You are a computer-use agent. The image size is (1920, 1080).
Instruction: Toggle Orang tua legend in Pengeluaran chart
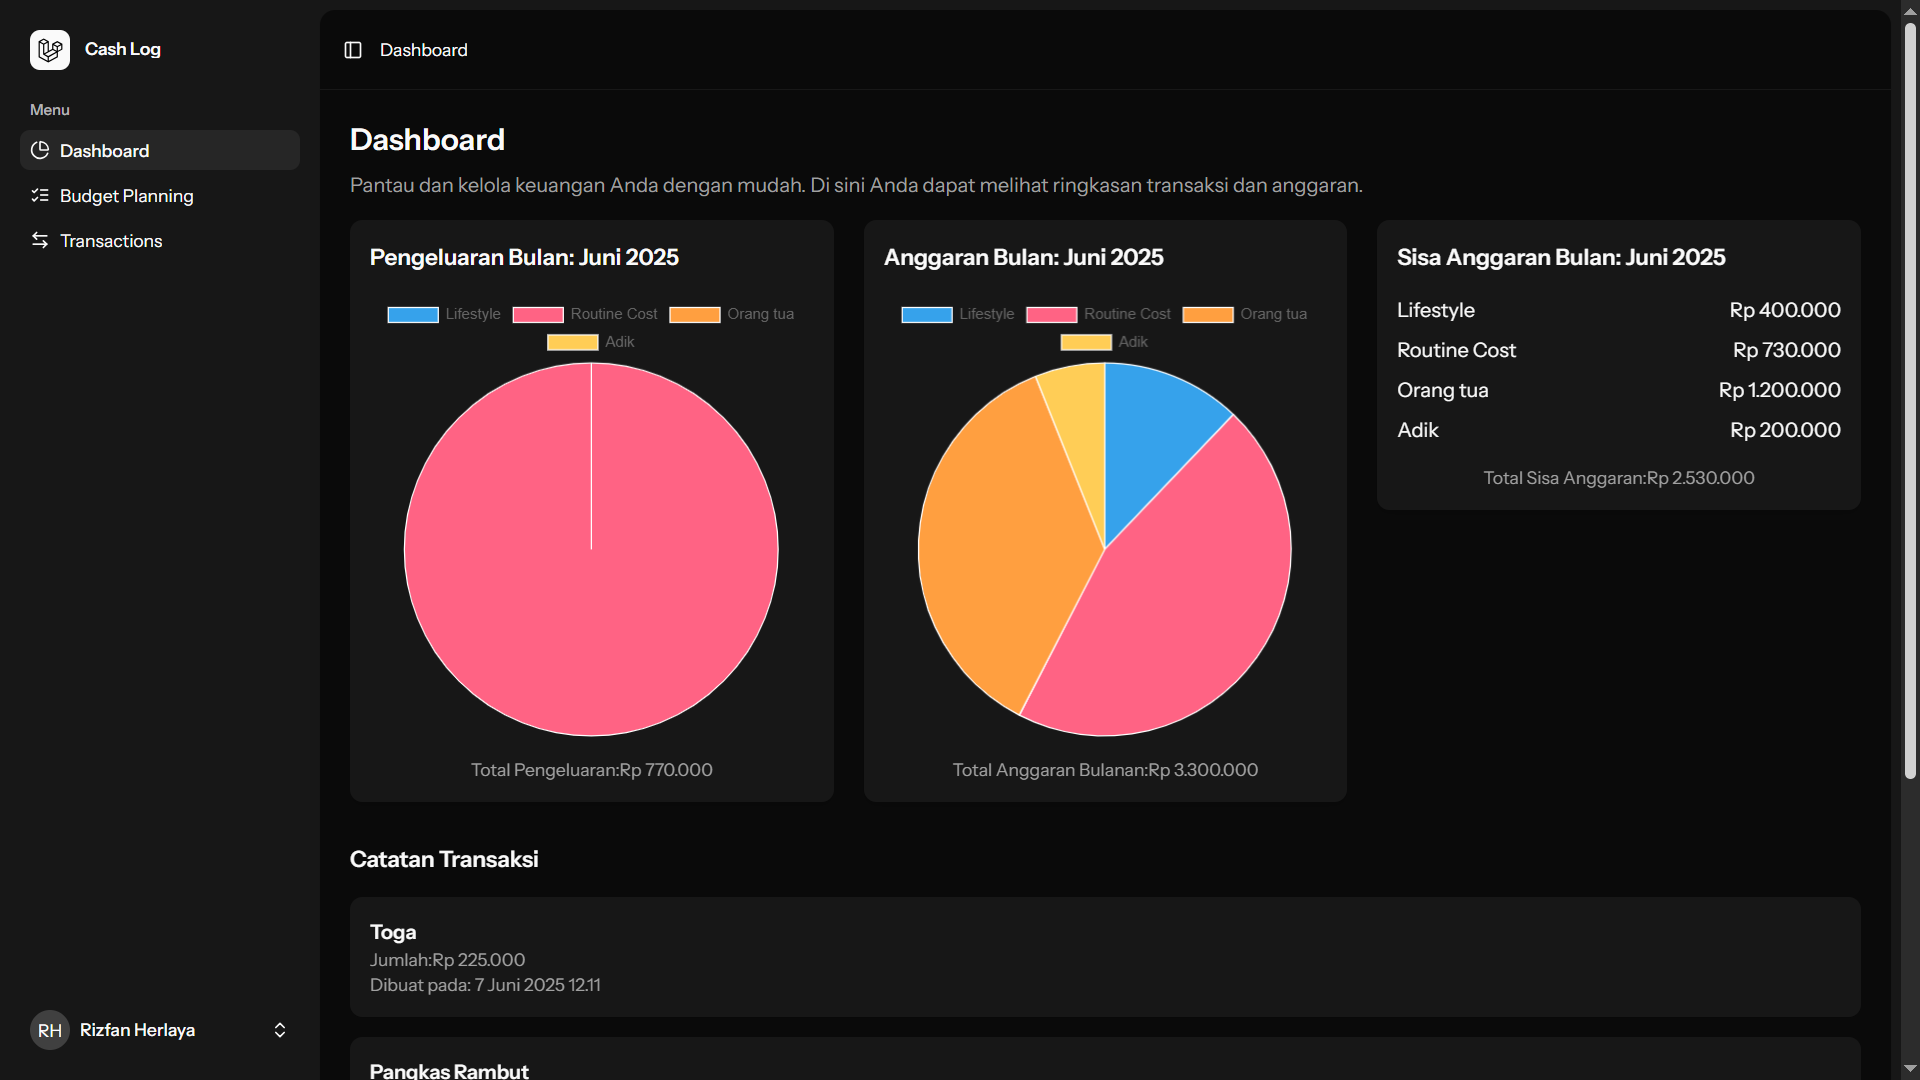point(732,314)
